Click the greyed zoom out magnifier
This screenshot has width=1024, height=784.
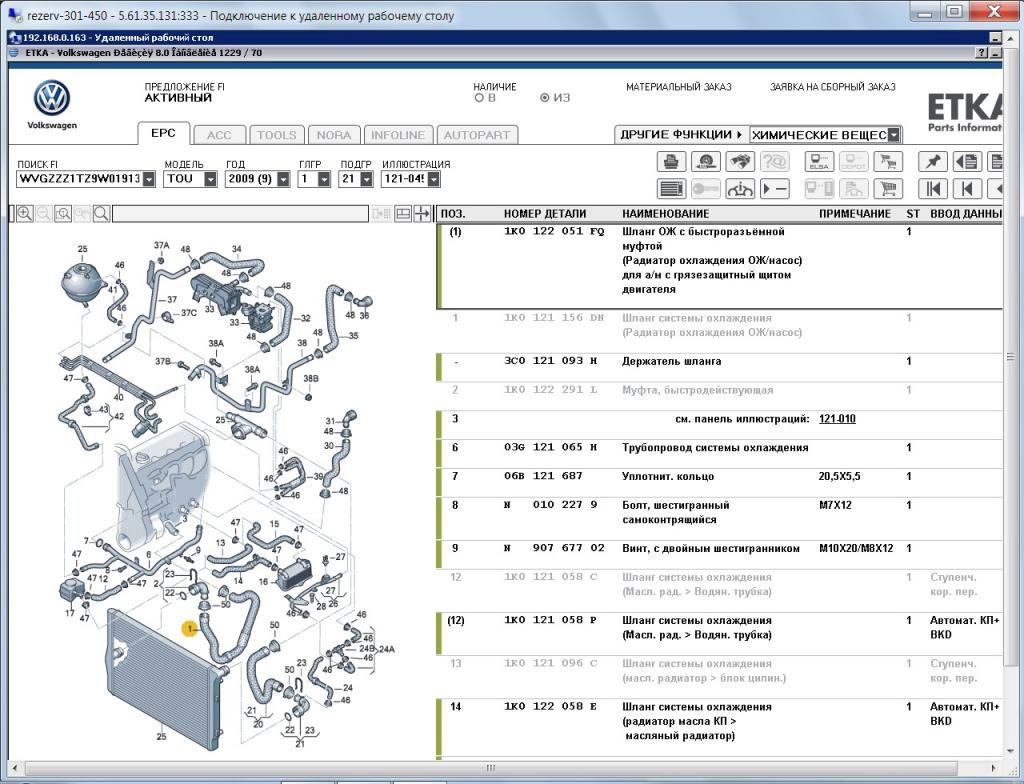[44, 214]
